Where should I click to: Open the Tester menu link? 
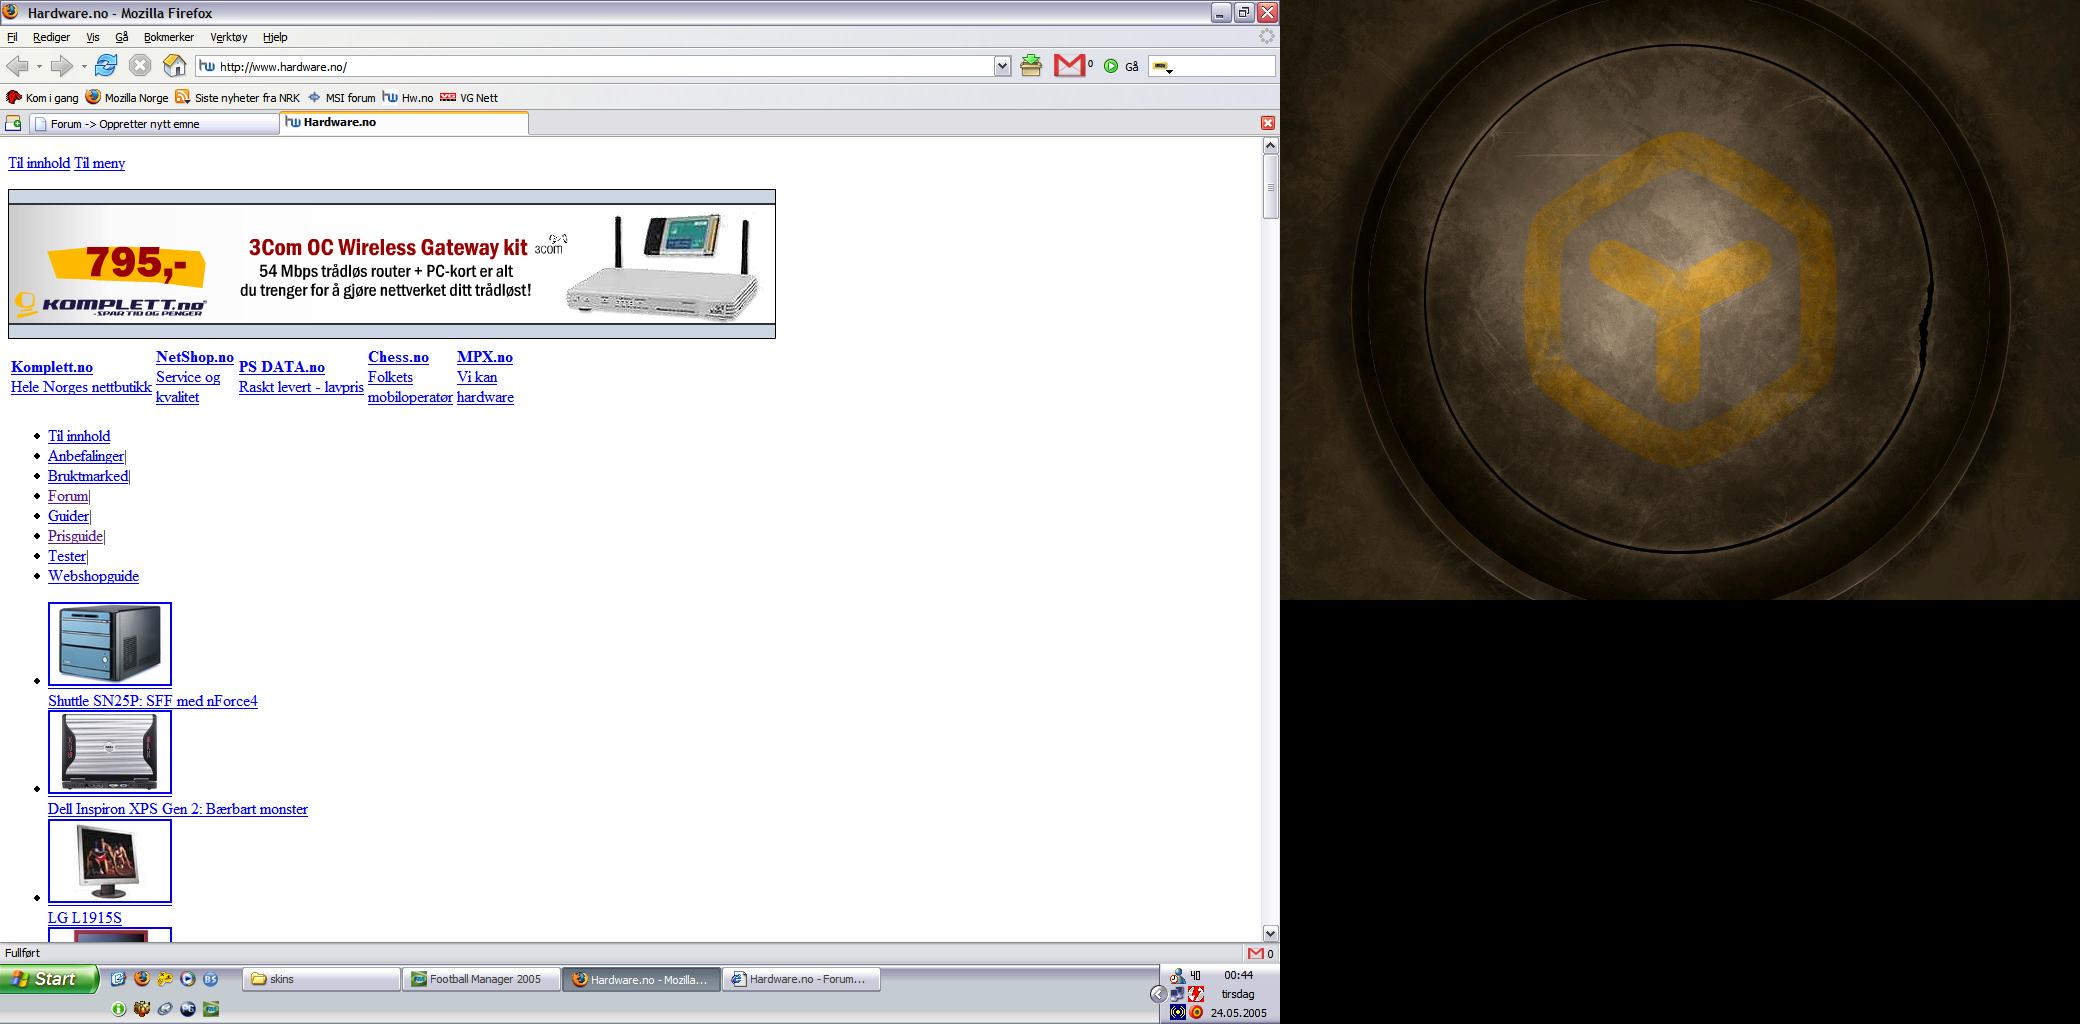pos(67,556)
